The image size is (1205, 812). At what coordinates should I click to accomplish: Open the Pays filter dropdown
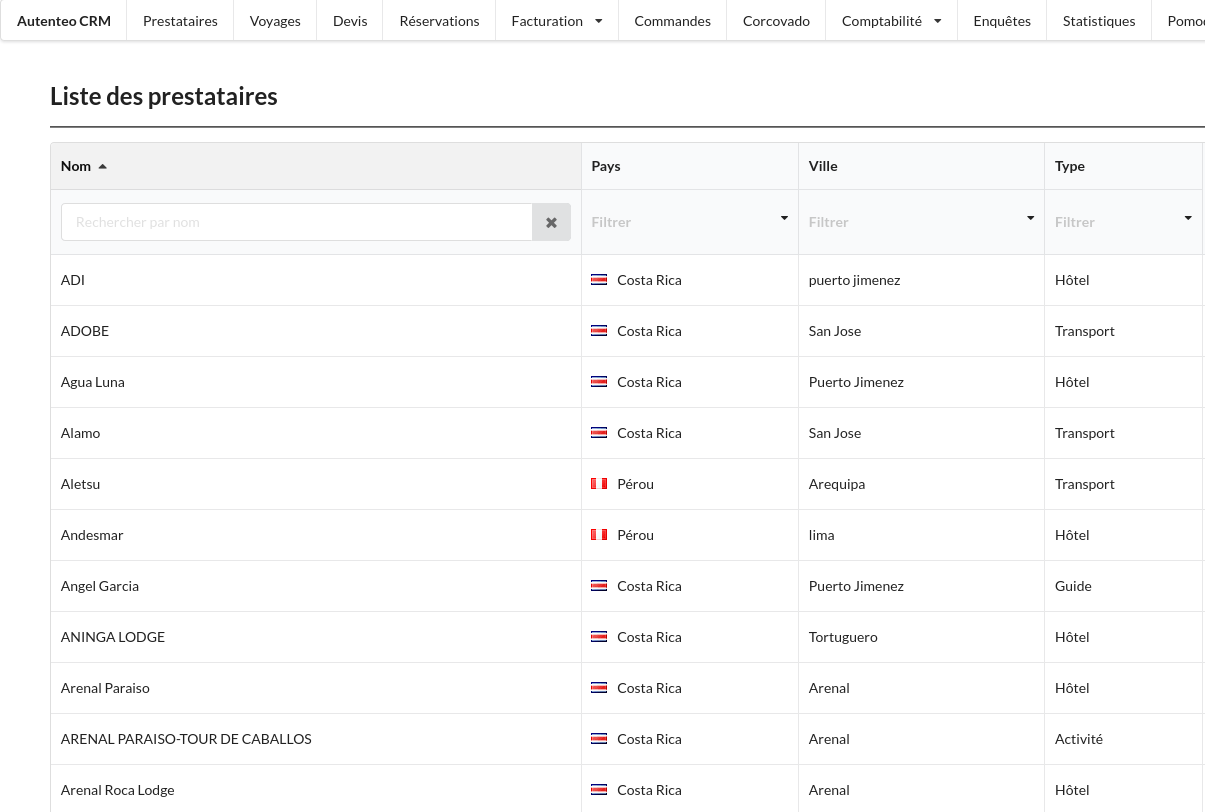pos(690,222)
